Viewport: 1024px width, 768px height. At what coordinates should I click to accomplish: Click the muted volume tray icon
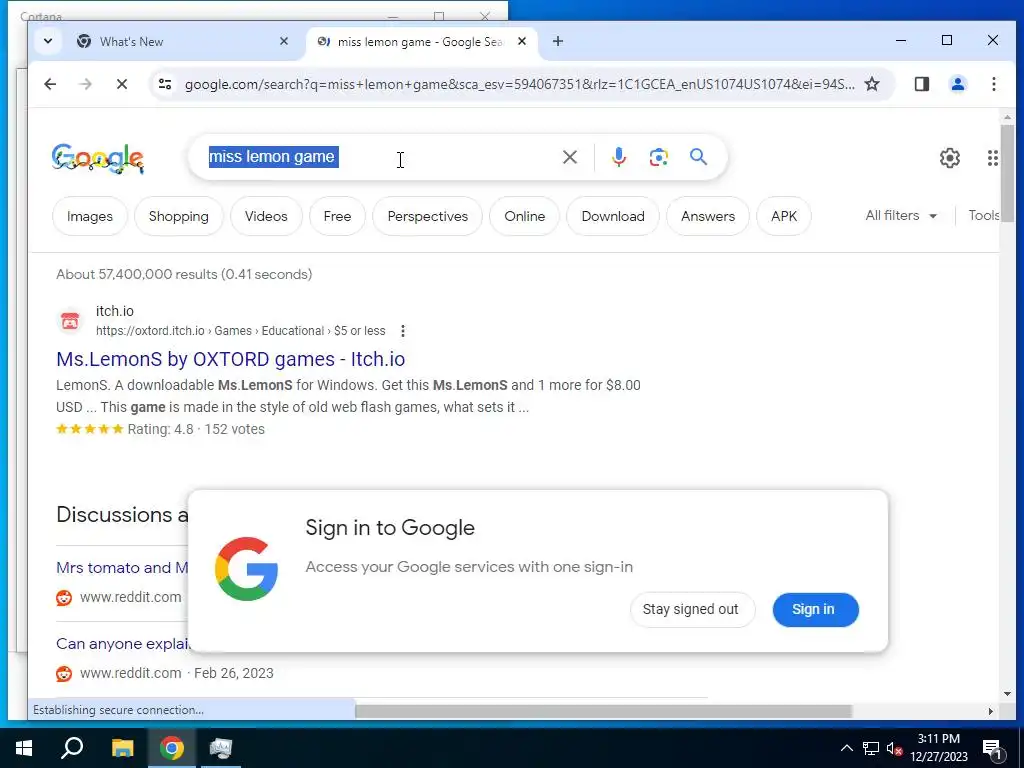click(x=895, y=748)
